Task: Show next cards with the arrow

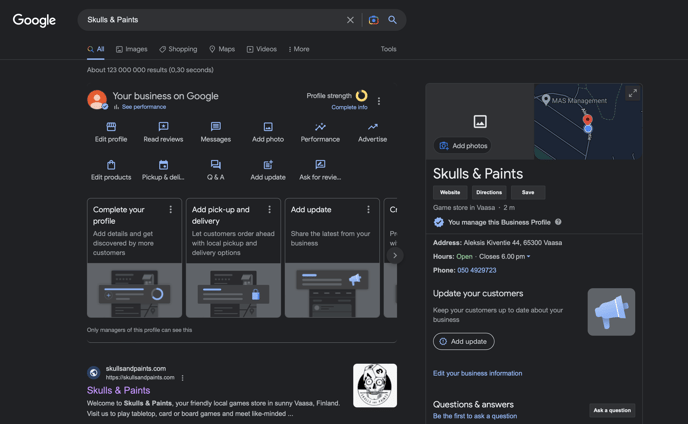Action: coord(395,255)
